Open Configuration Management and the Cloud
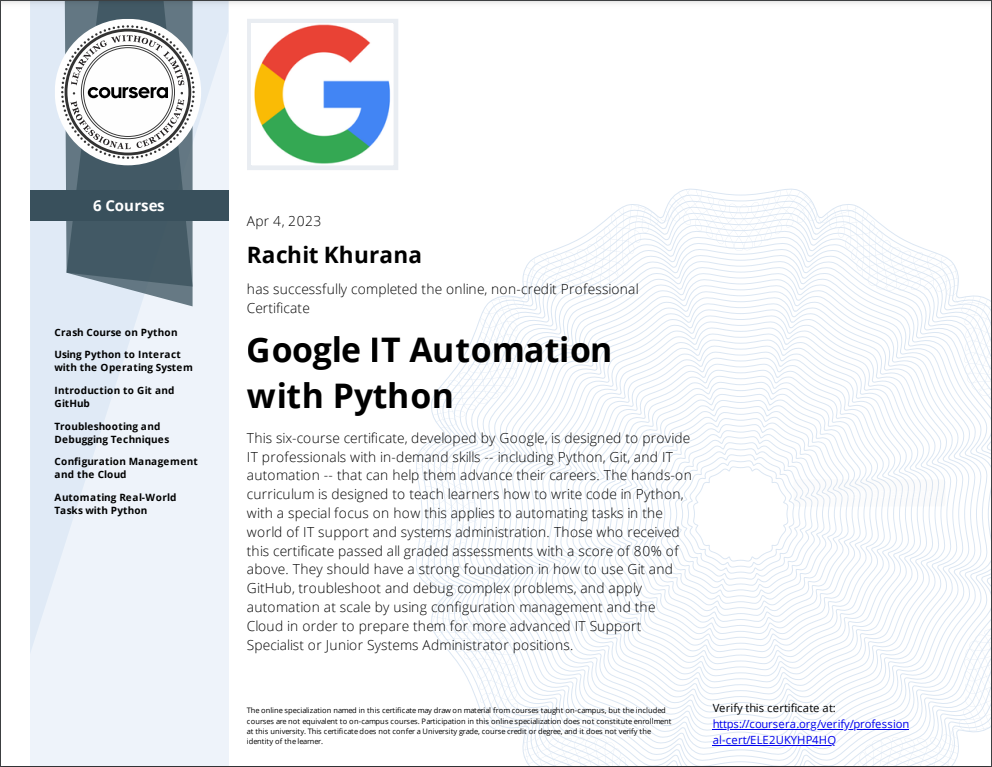Viewport: 992px width, 767px height. [125, 468]
